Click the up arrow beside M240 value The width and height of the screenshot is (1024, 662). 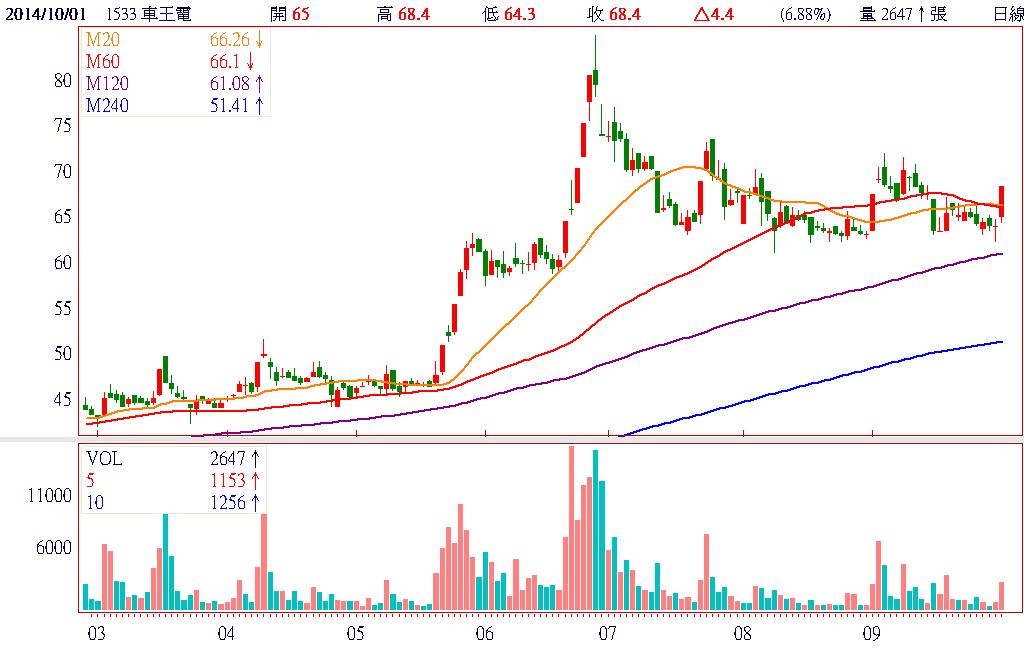(259, 104)
